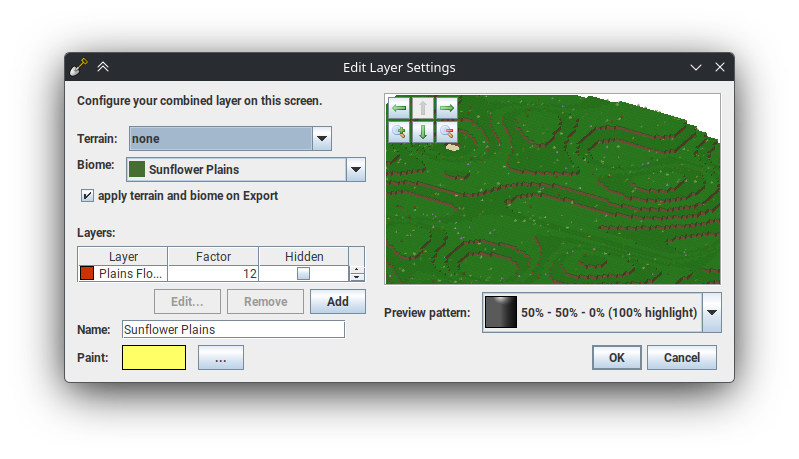799x459 pixels.
Task: Toggle apply terrain and biome on Export
Action: [x=88, y=196]
